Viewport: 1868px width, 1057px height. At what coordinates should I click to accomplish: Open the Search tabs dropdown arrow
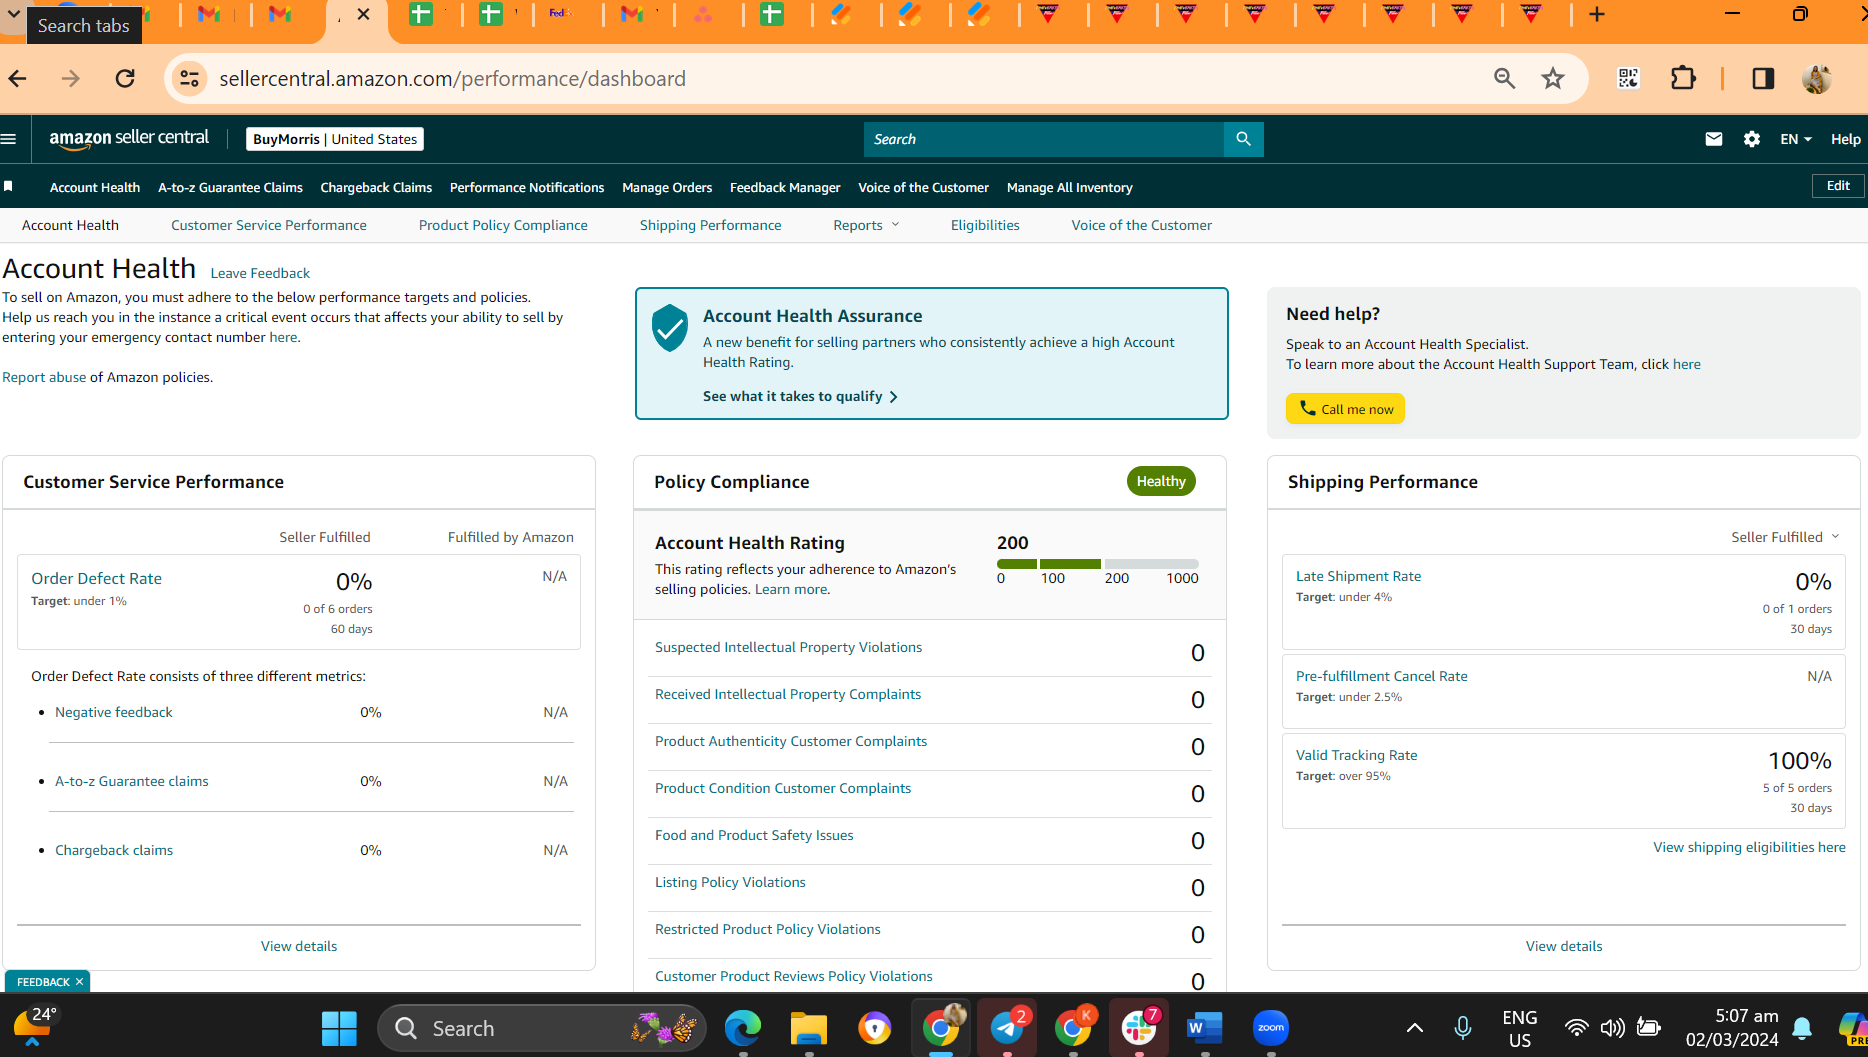tap(14, 14)
